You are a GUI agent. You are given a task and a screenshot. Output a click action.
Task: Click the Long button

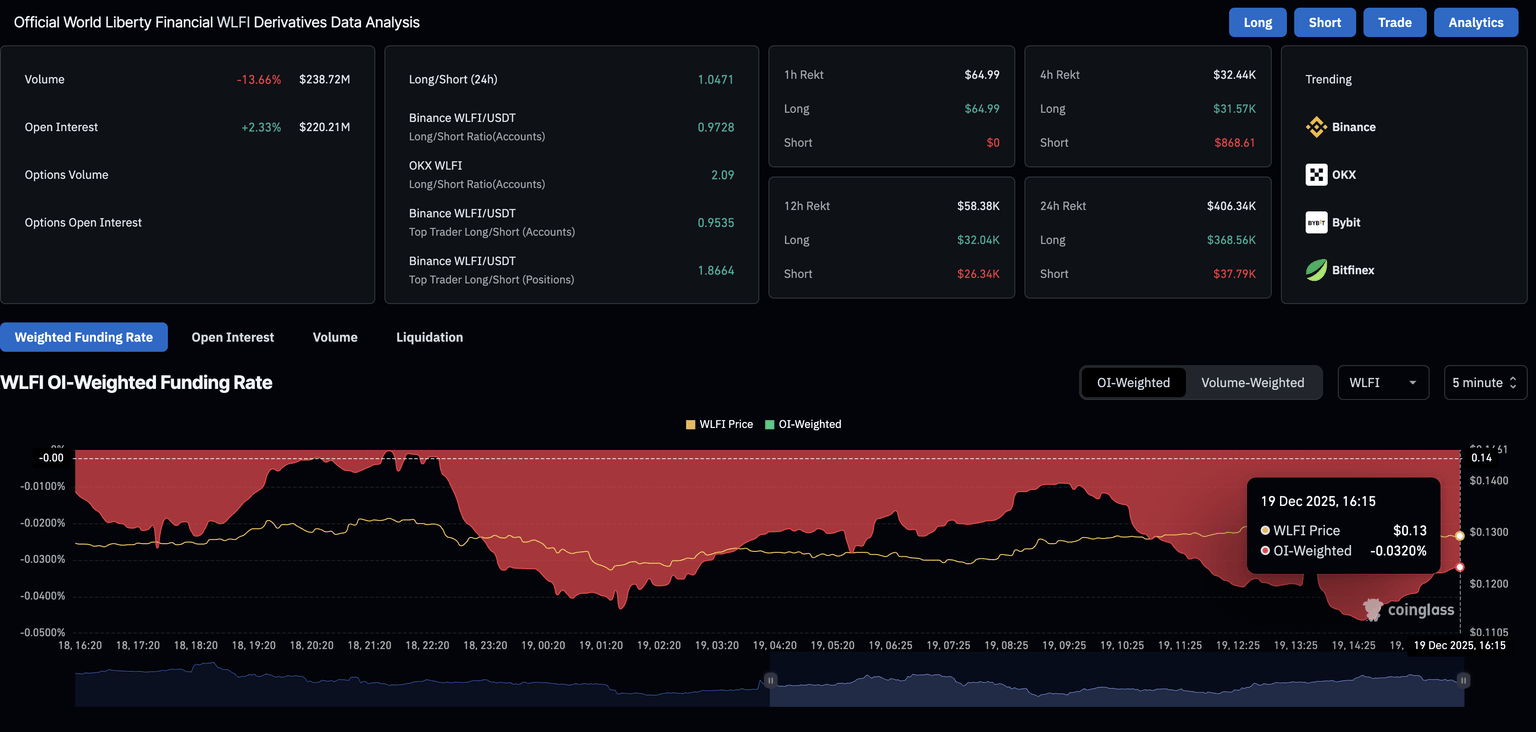(1257, 22)
